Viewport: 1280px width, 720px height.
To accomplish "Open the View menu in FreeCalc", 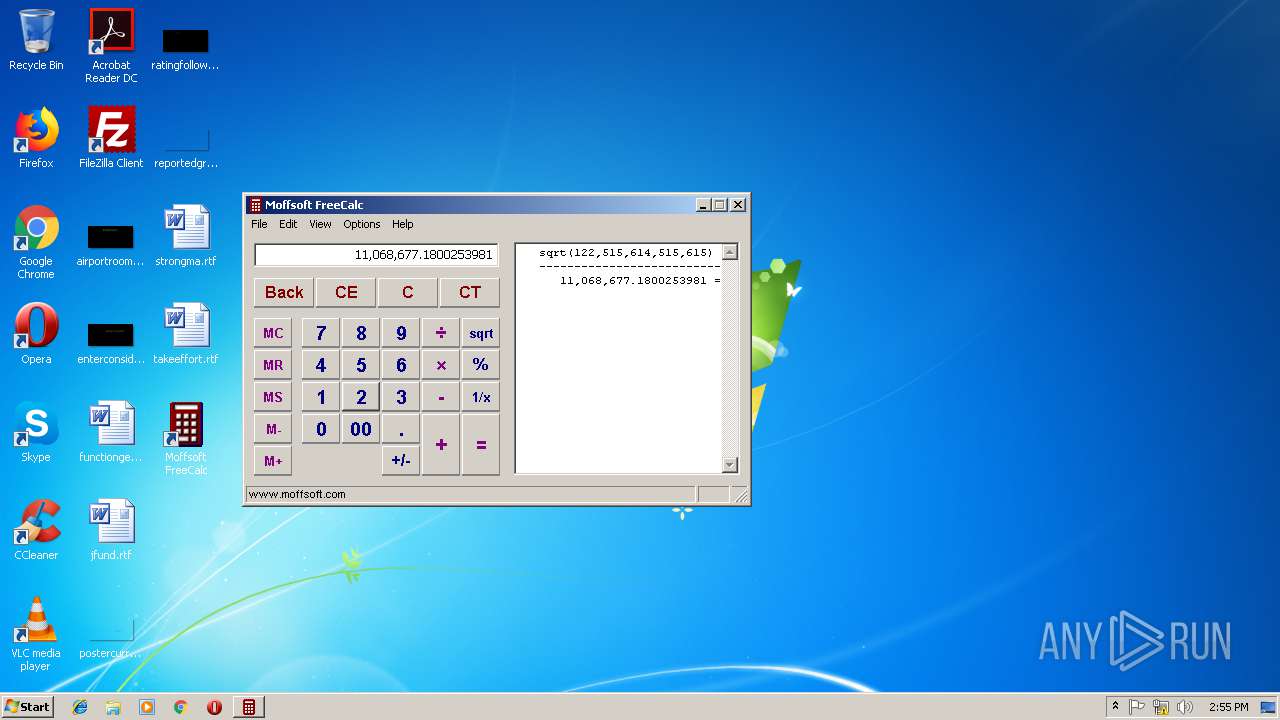I will point(320,224).
